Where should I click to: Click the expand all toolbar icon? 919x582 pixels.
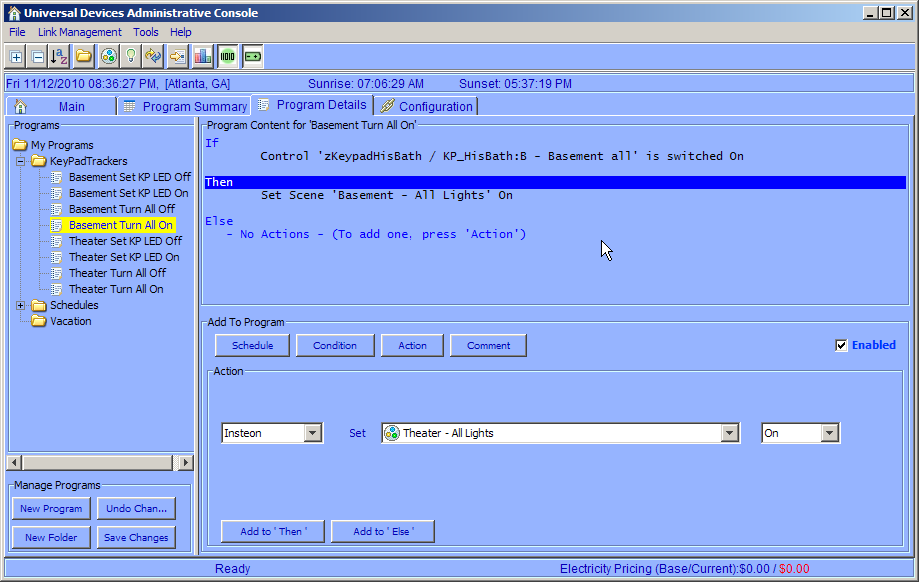[16, 56]
